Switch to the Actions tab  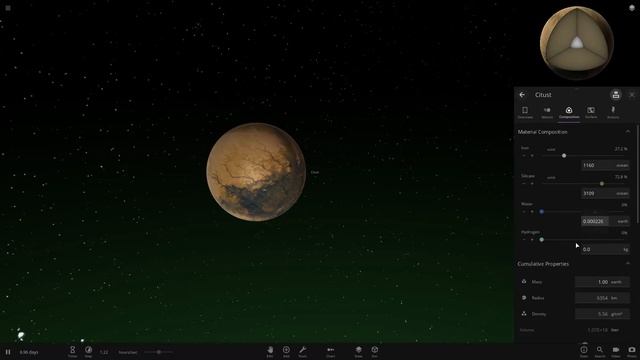613,113
